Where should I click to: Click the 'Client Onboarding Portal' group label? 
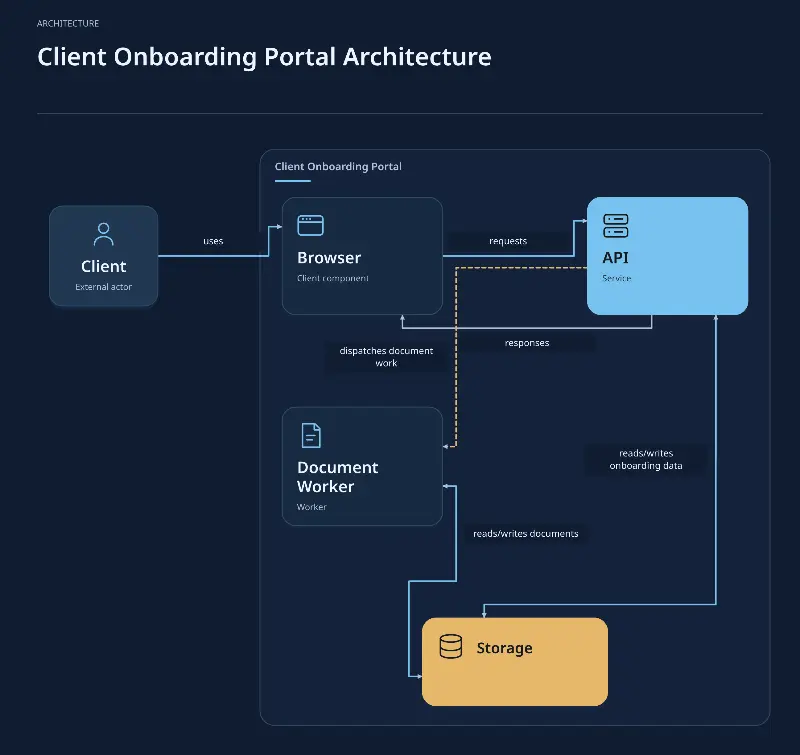(x=338, y=166)
